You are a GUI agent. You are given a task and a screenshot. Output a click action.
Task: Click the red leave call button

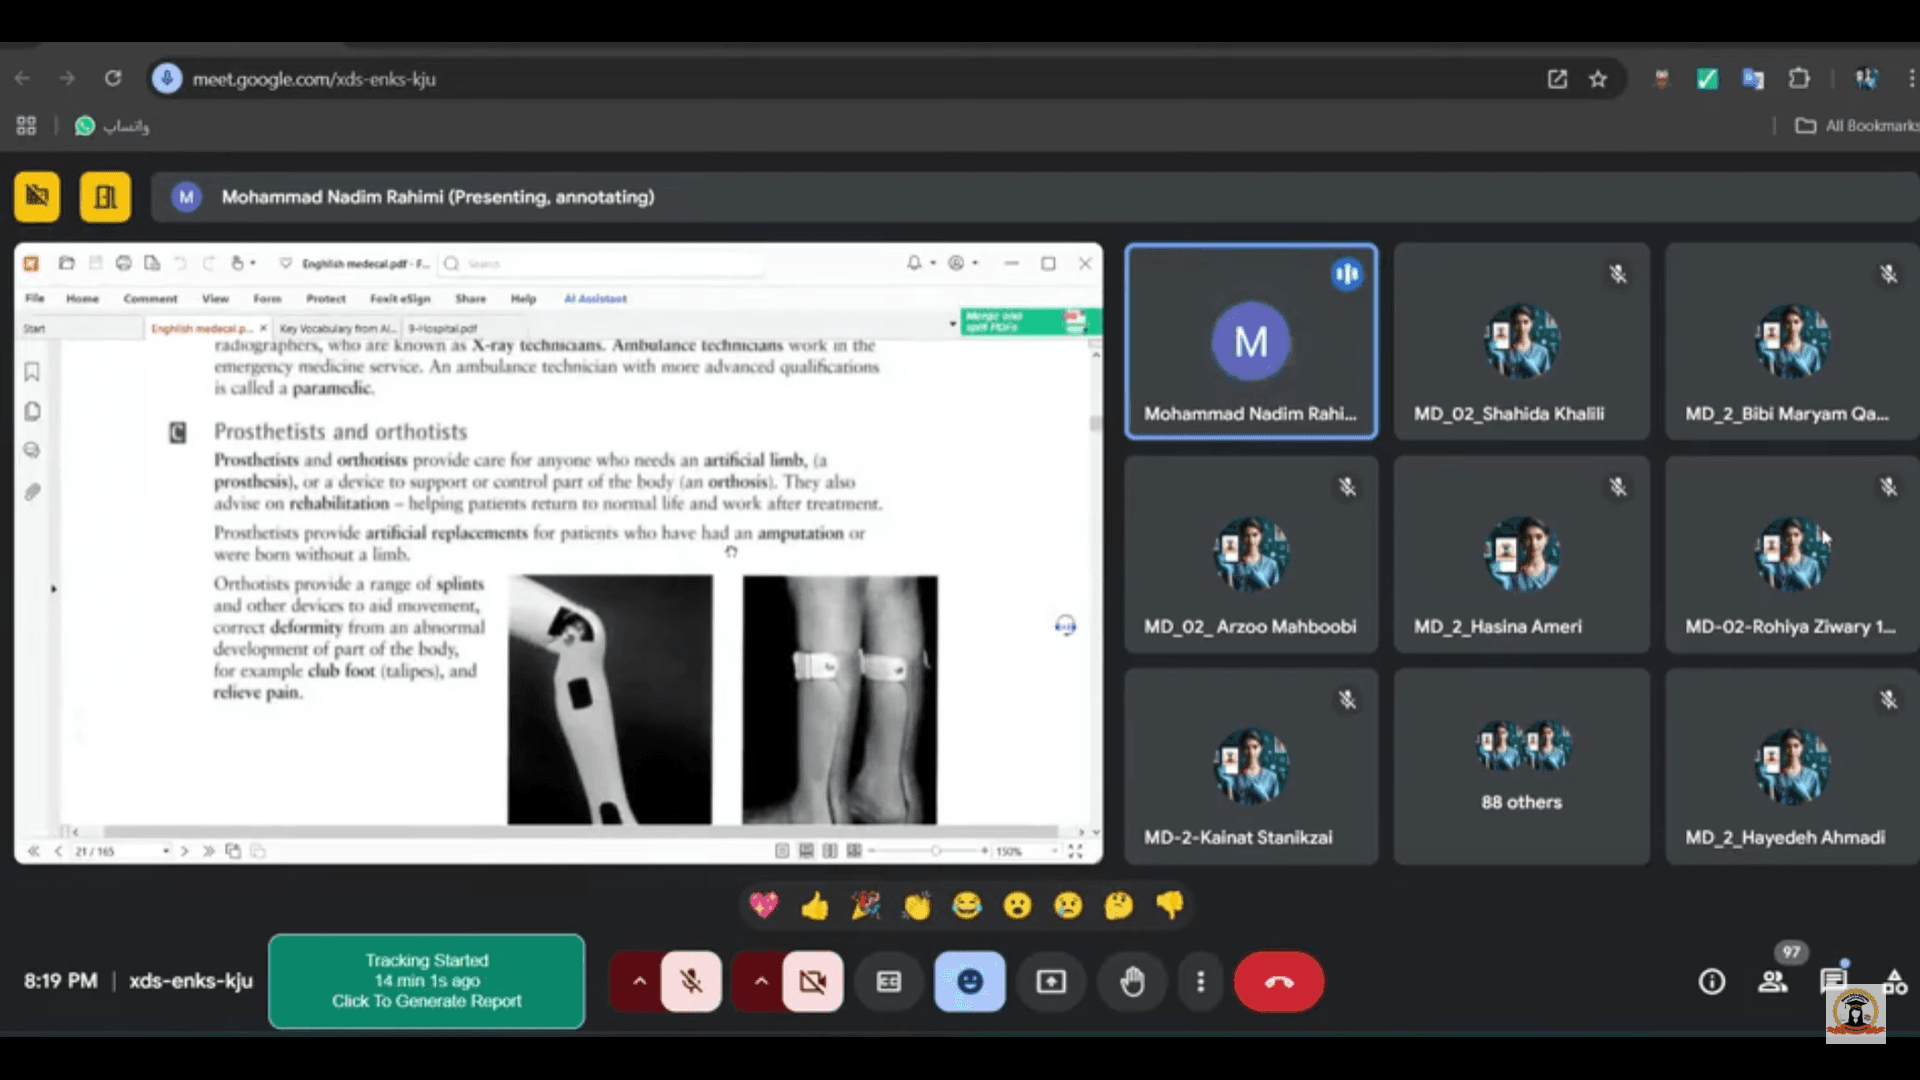click(x=1278, y=982)
